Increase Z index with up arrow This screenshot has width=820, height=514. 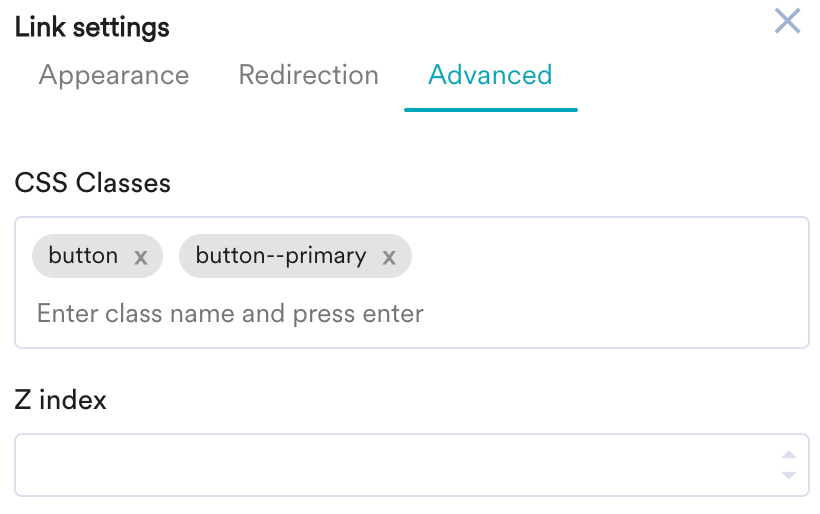point(789,455)
